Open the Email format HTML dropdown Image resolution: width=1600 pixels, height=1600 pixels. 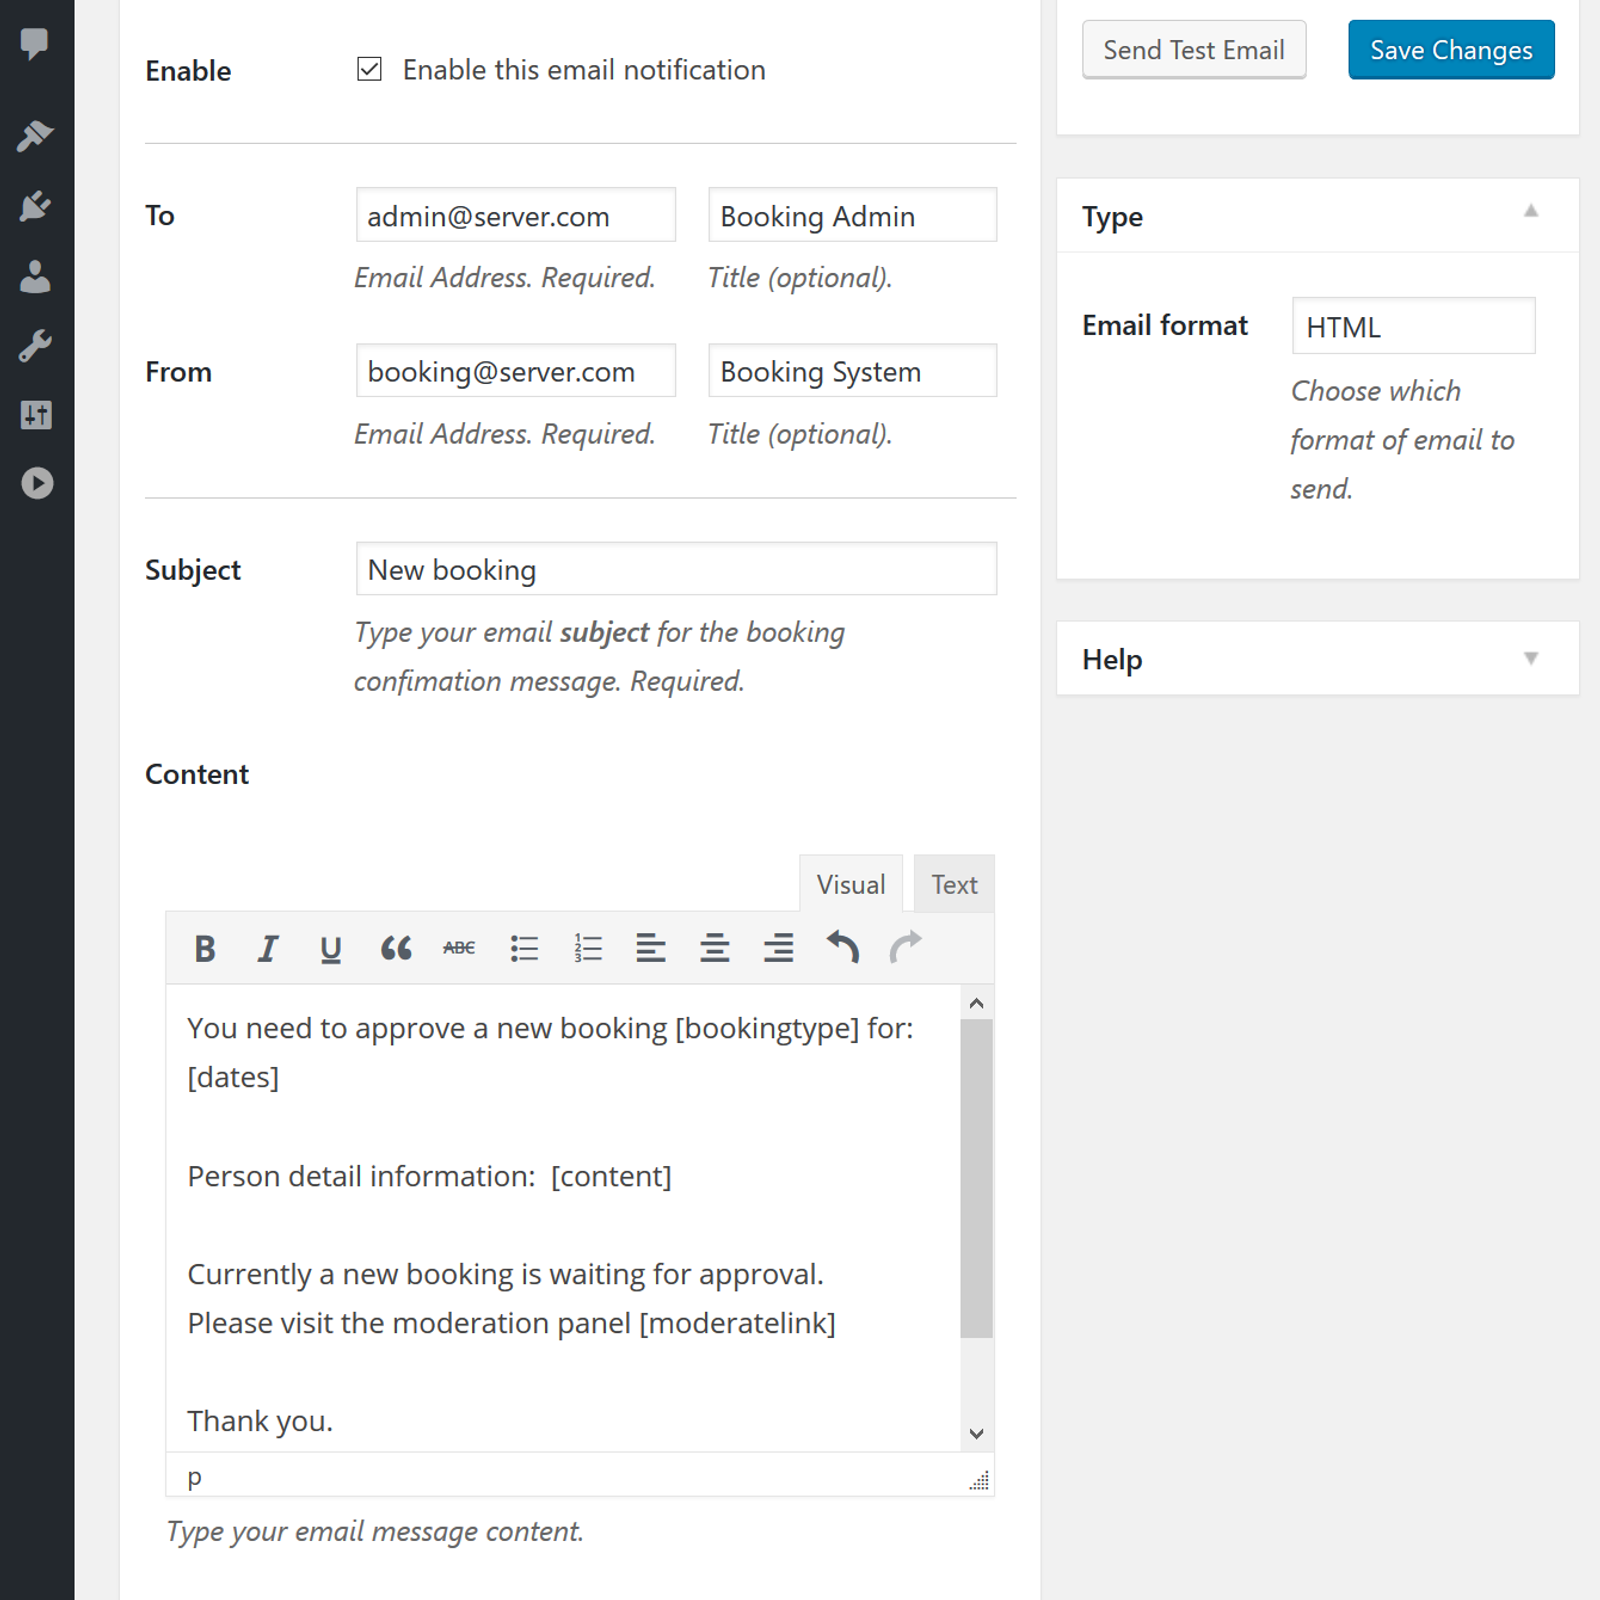1413,326
